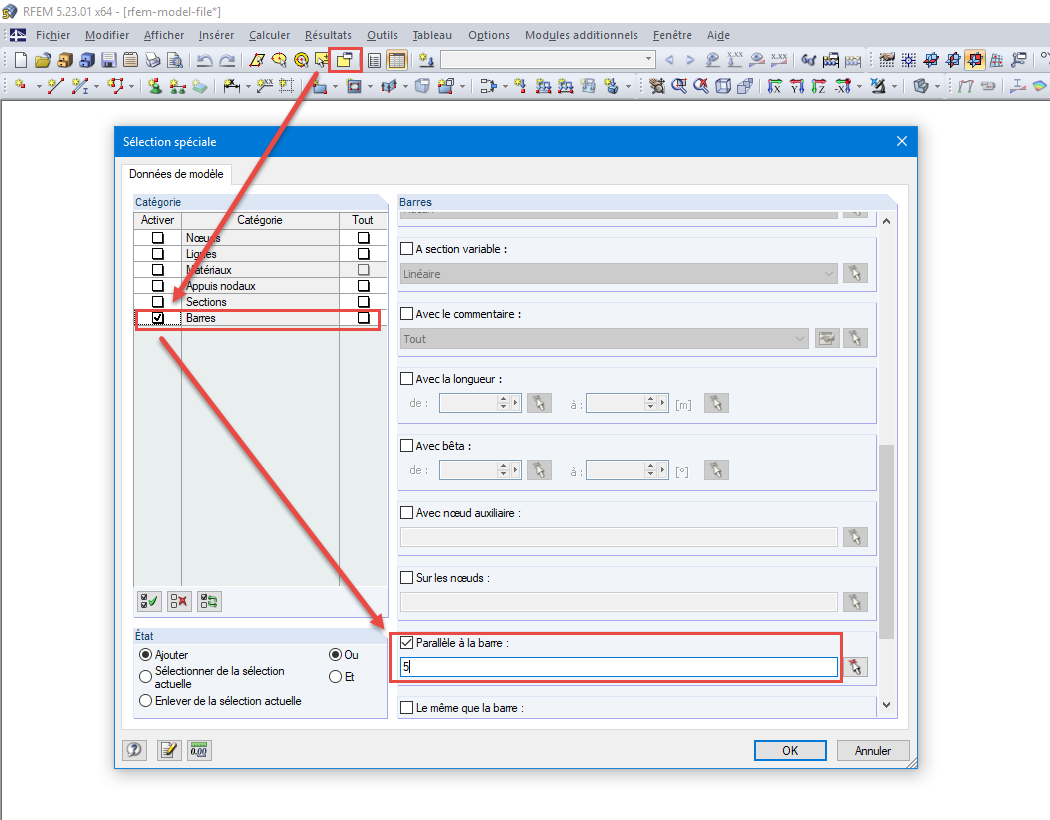Enable Avec la longueur option
1050x820 pixels.
(x=406, y=378)
